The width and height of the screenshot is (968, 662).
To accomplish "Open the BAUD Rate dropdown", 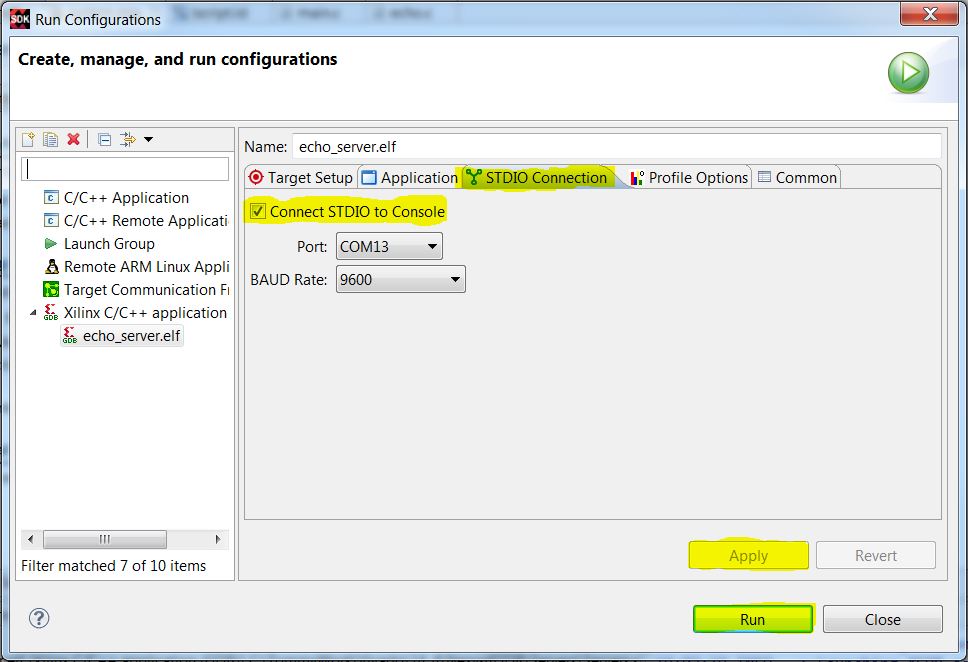I will tap(401, 279).
